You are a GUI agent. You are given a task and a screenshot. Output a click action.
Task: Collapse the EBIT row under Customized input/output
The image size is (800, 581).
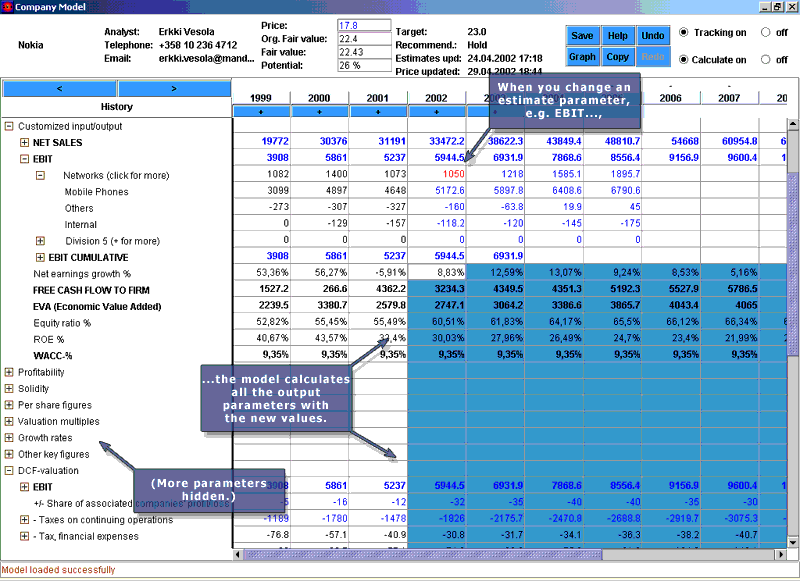(24, 159)
